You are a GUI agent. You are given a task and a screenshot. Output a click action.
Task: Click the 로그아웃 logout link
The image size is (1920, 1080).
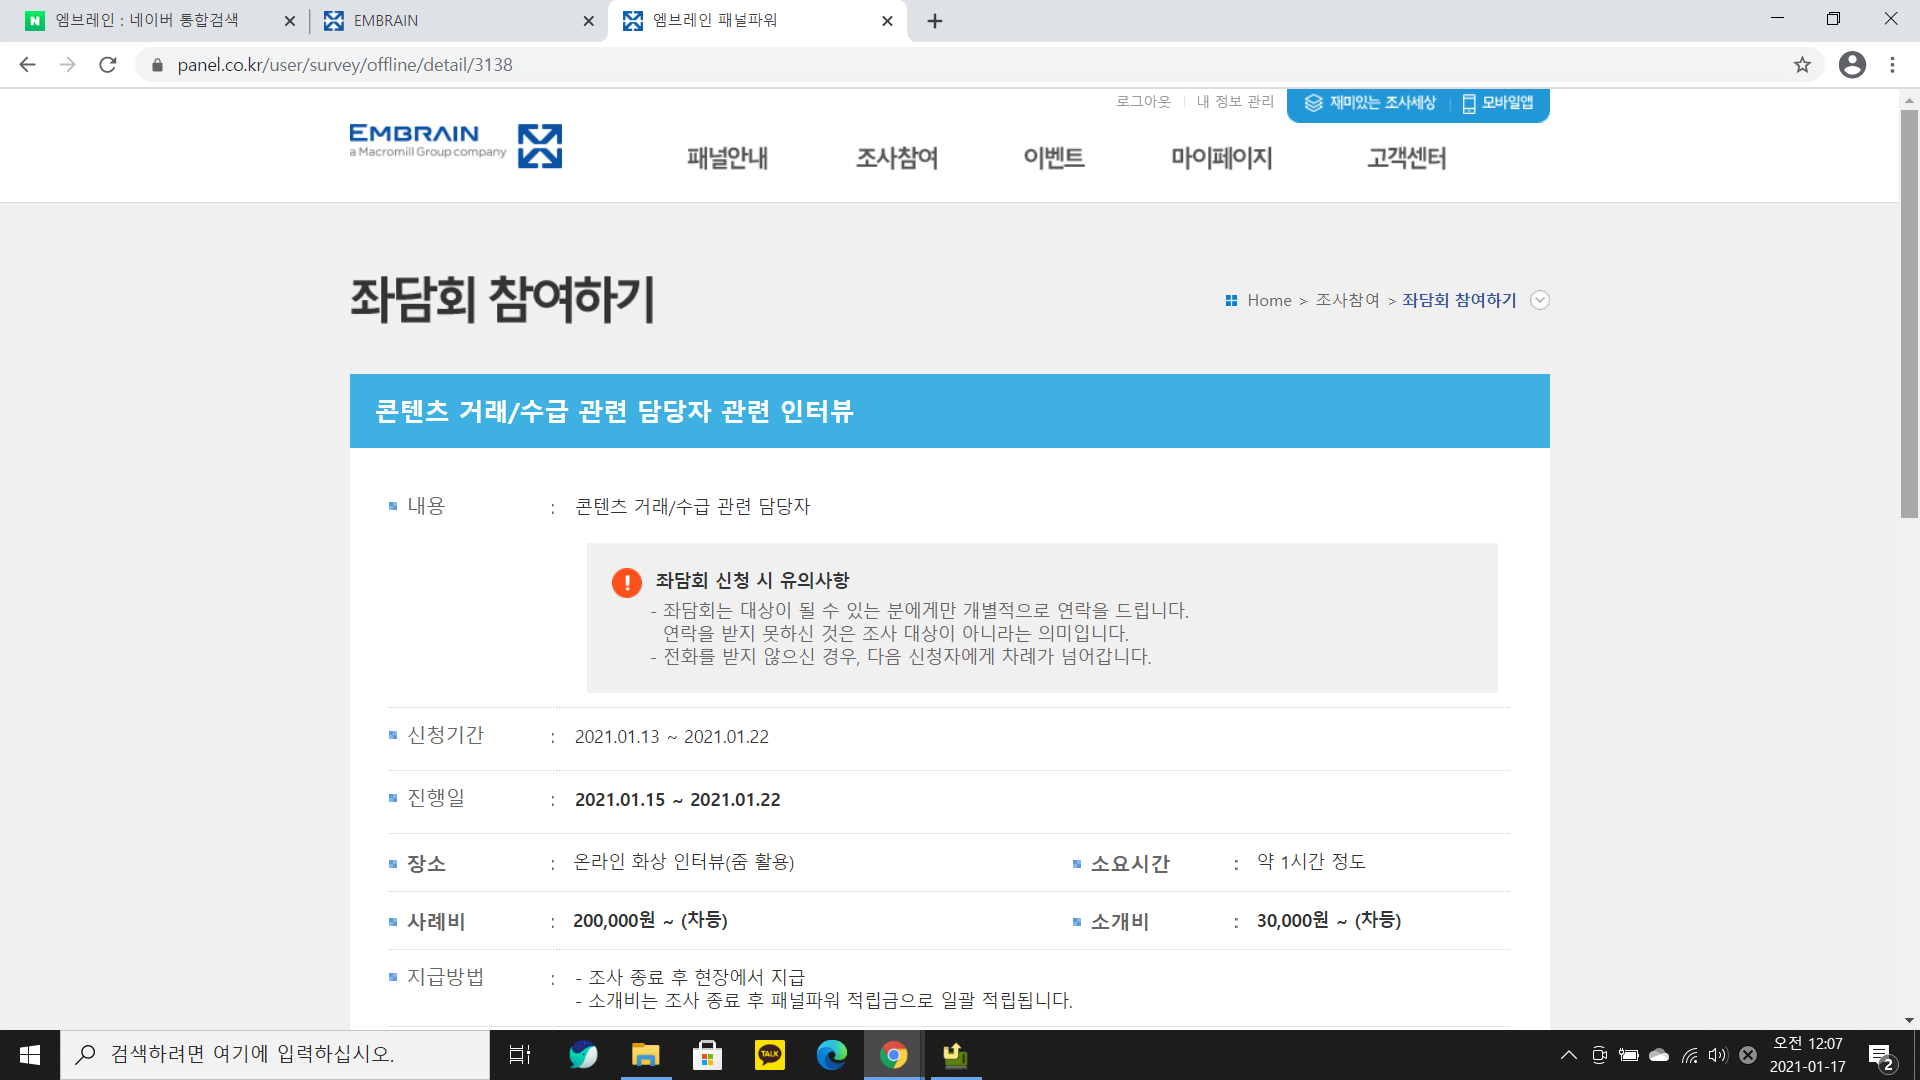coord(1143,101)
